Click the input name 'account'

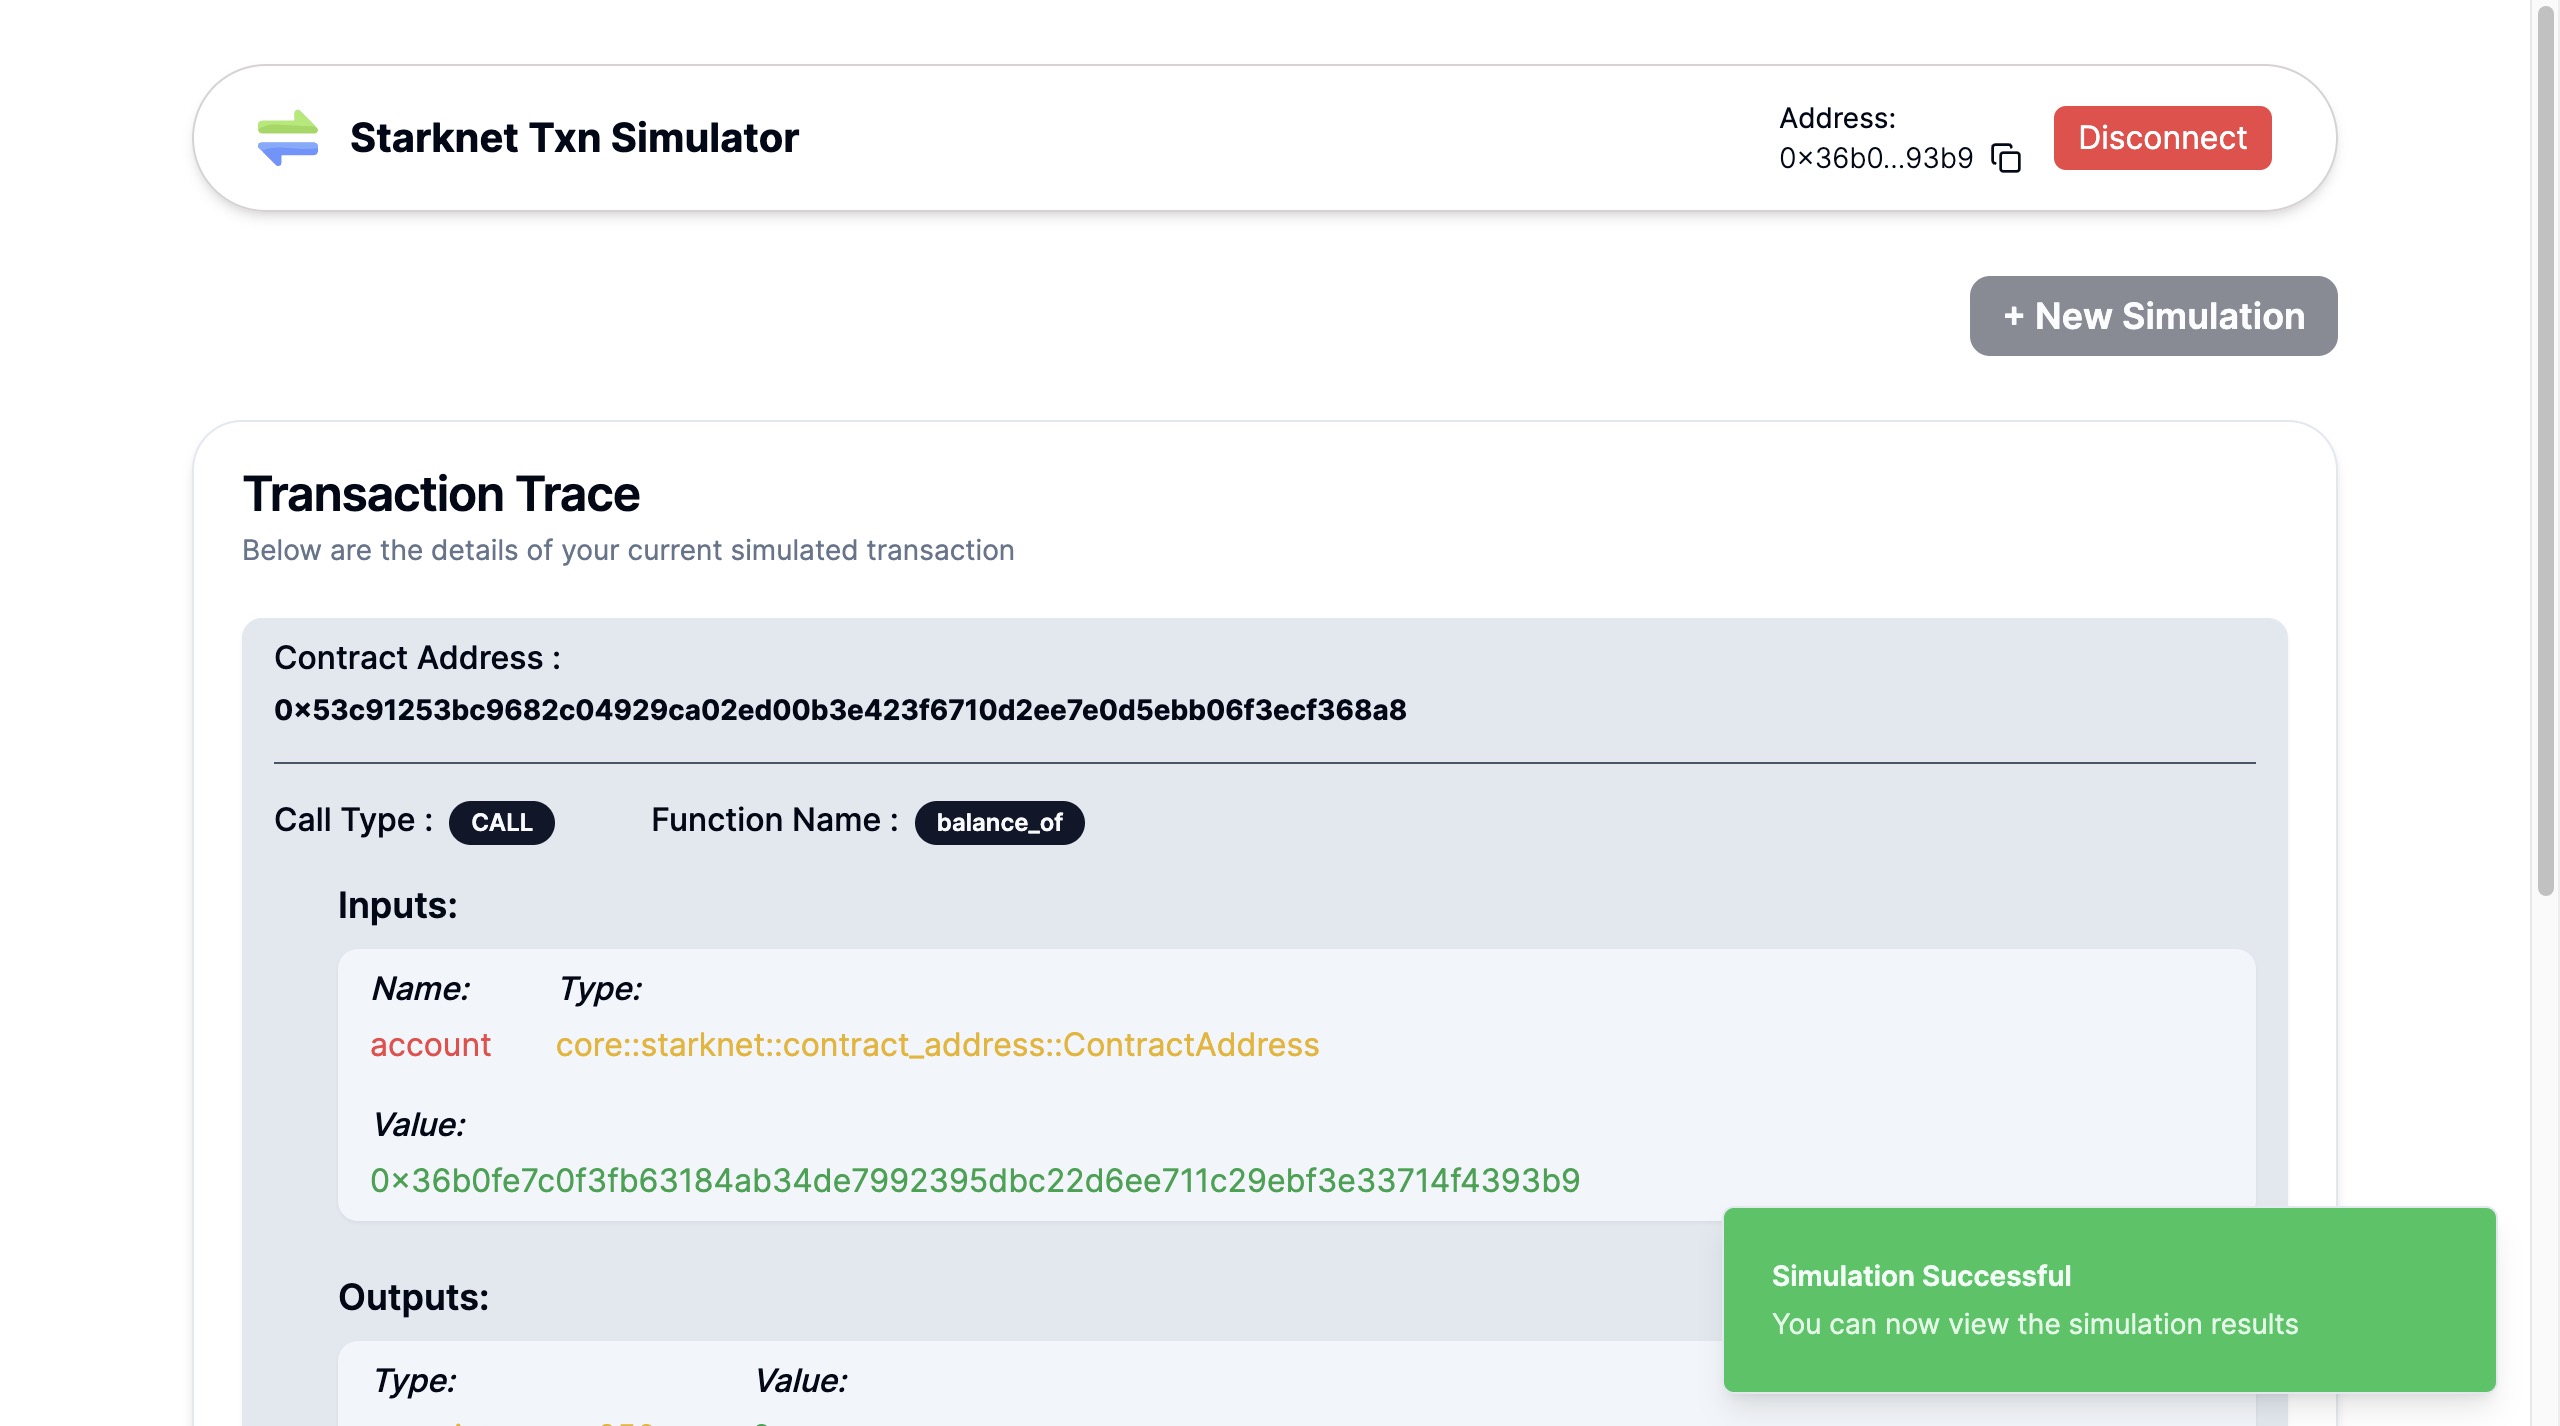tap(430, 1044)
